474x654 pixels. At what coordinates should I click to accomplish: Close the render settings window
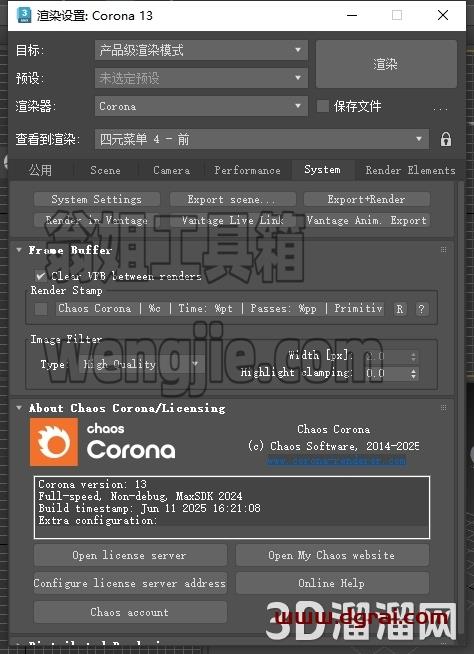[443, 15]
